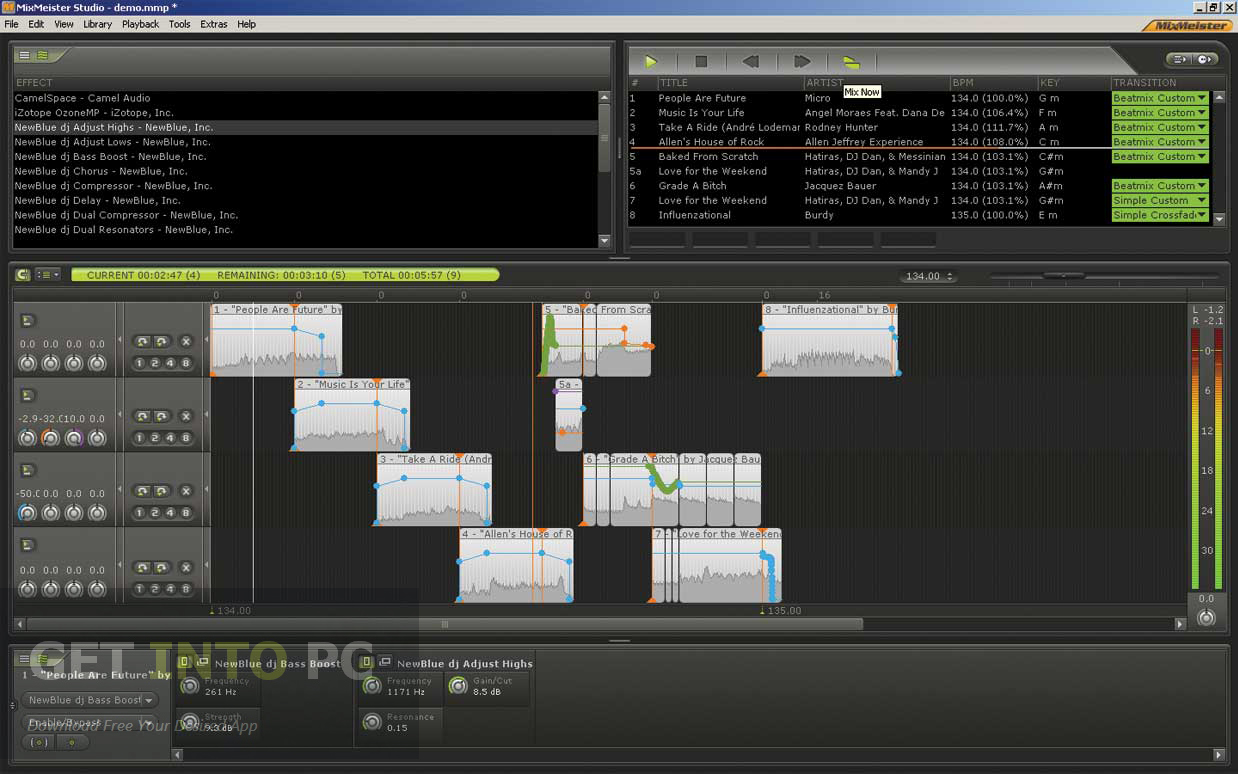This screenshot has width=1238, height=774.
Task: Toggle beat loop length 8 on track 3
Action: (186, 513)
